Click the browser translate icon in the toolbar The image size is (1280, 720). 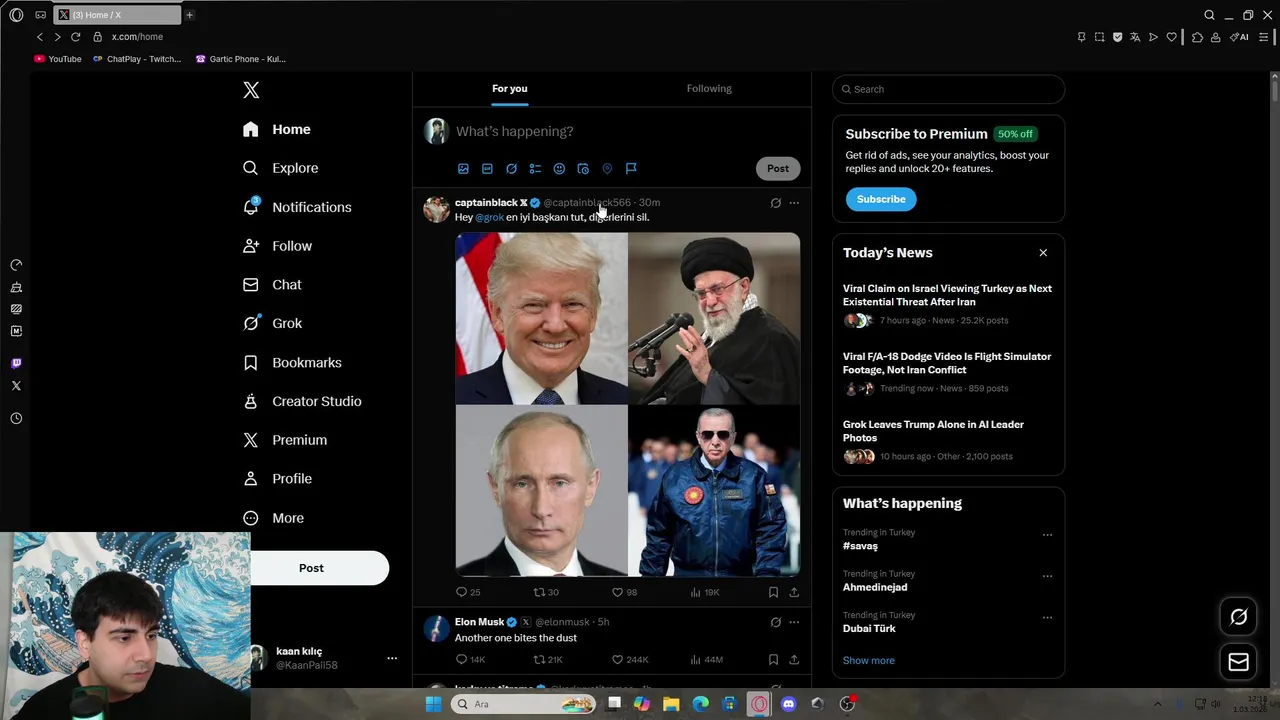1135,37
